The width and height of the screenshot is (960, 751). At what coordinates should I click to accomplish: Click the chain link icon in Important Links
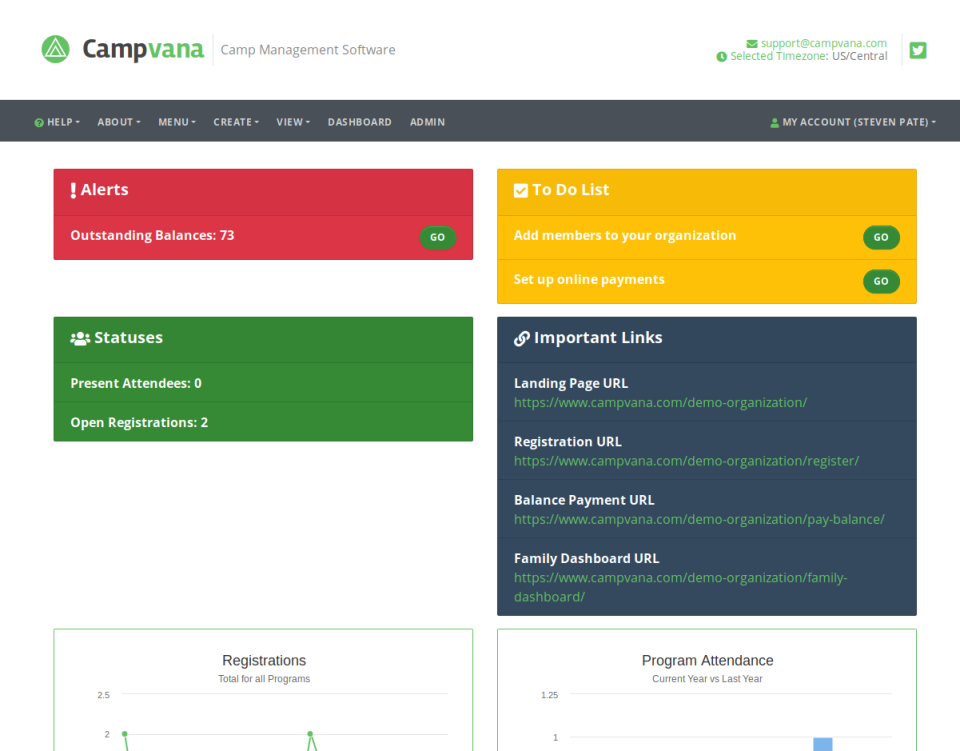(522, 338)
